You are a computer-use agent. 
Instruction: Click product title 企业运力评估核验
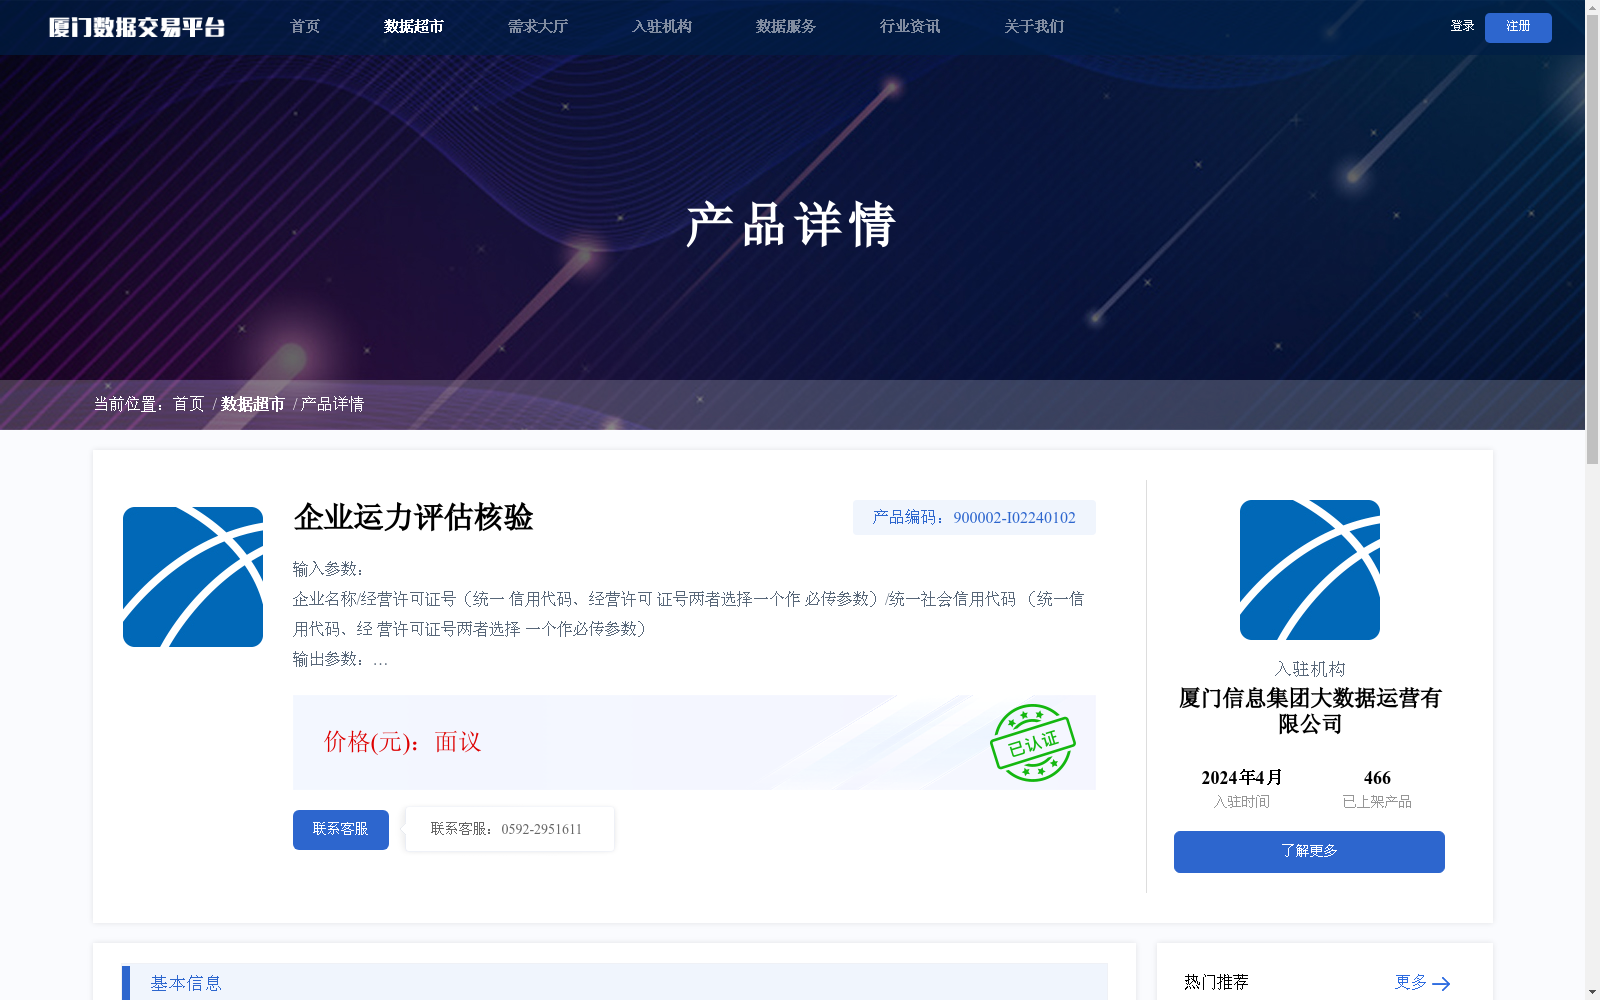point(413,517)
